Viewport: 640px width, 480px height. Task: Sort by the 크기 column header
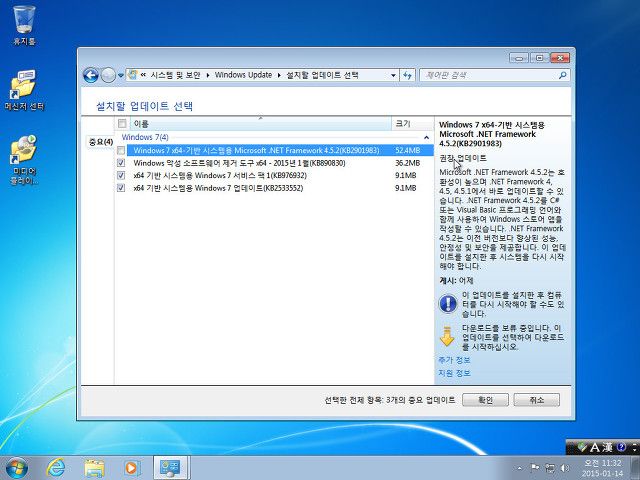tap(412, 123)
